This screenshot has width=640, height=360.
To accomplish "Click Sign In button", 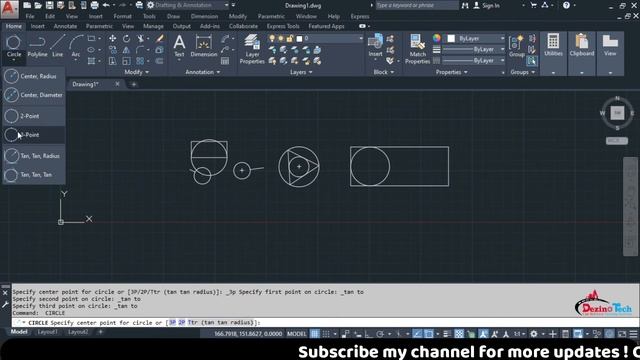I will click(487, 5).
